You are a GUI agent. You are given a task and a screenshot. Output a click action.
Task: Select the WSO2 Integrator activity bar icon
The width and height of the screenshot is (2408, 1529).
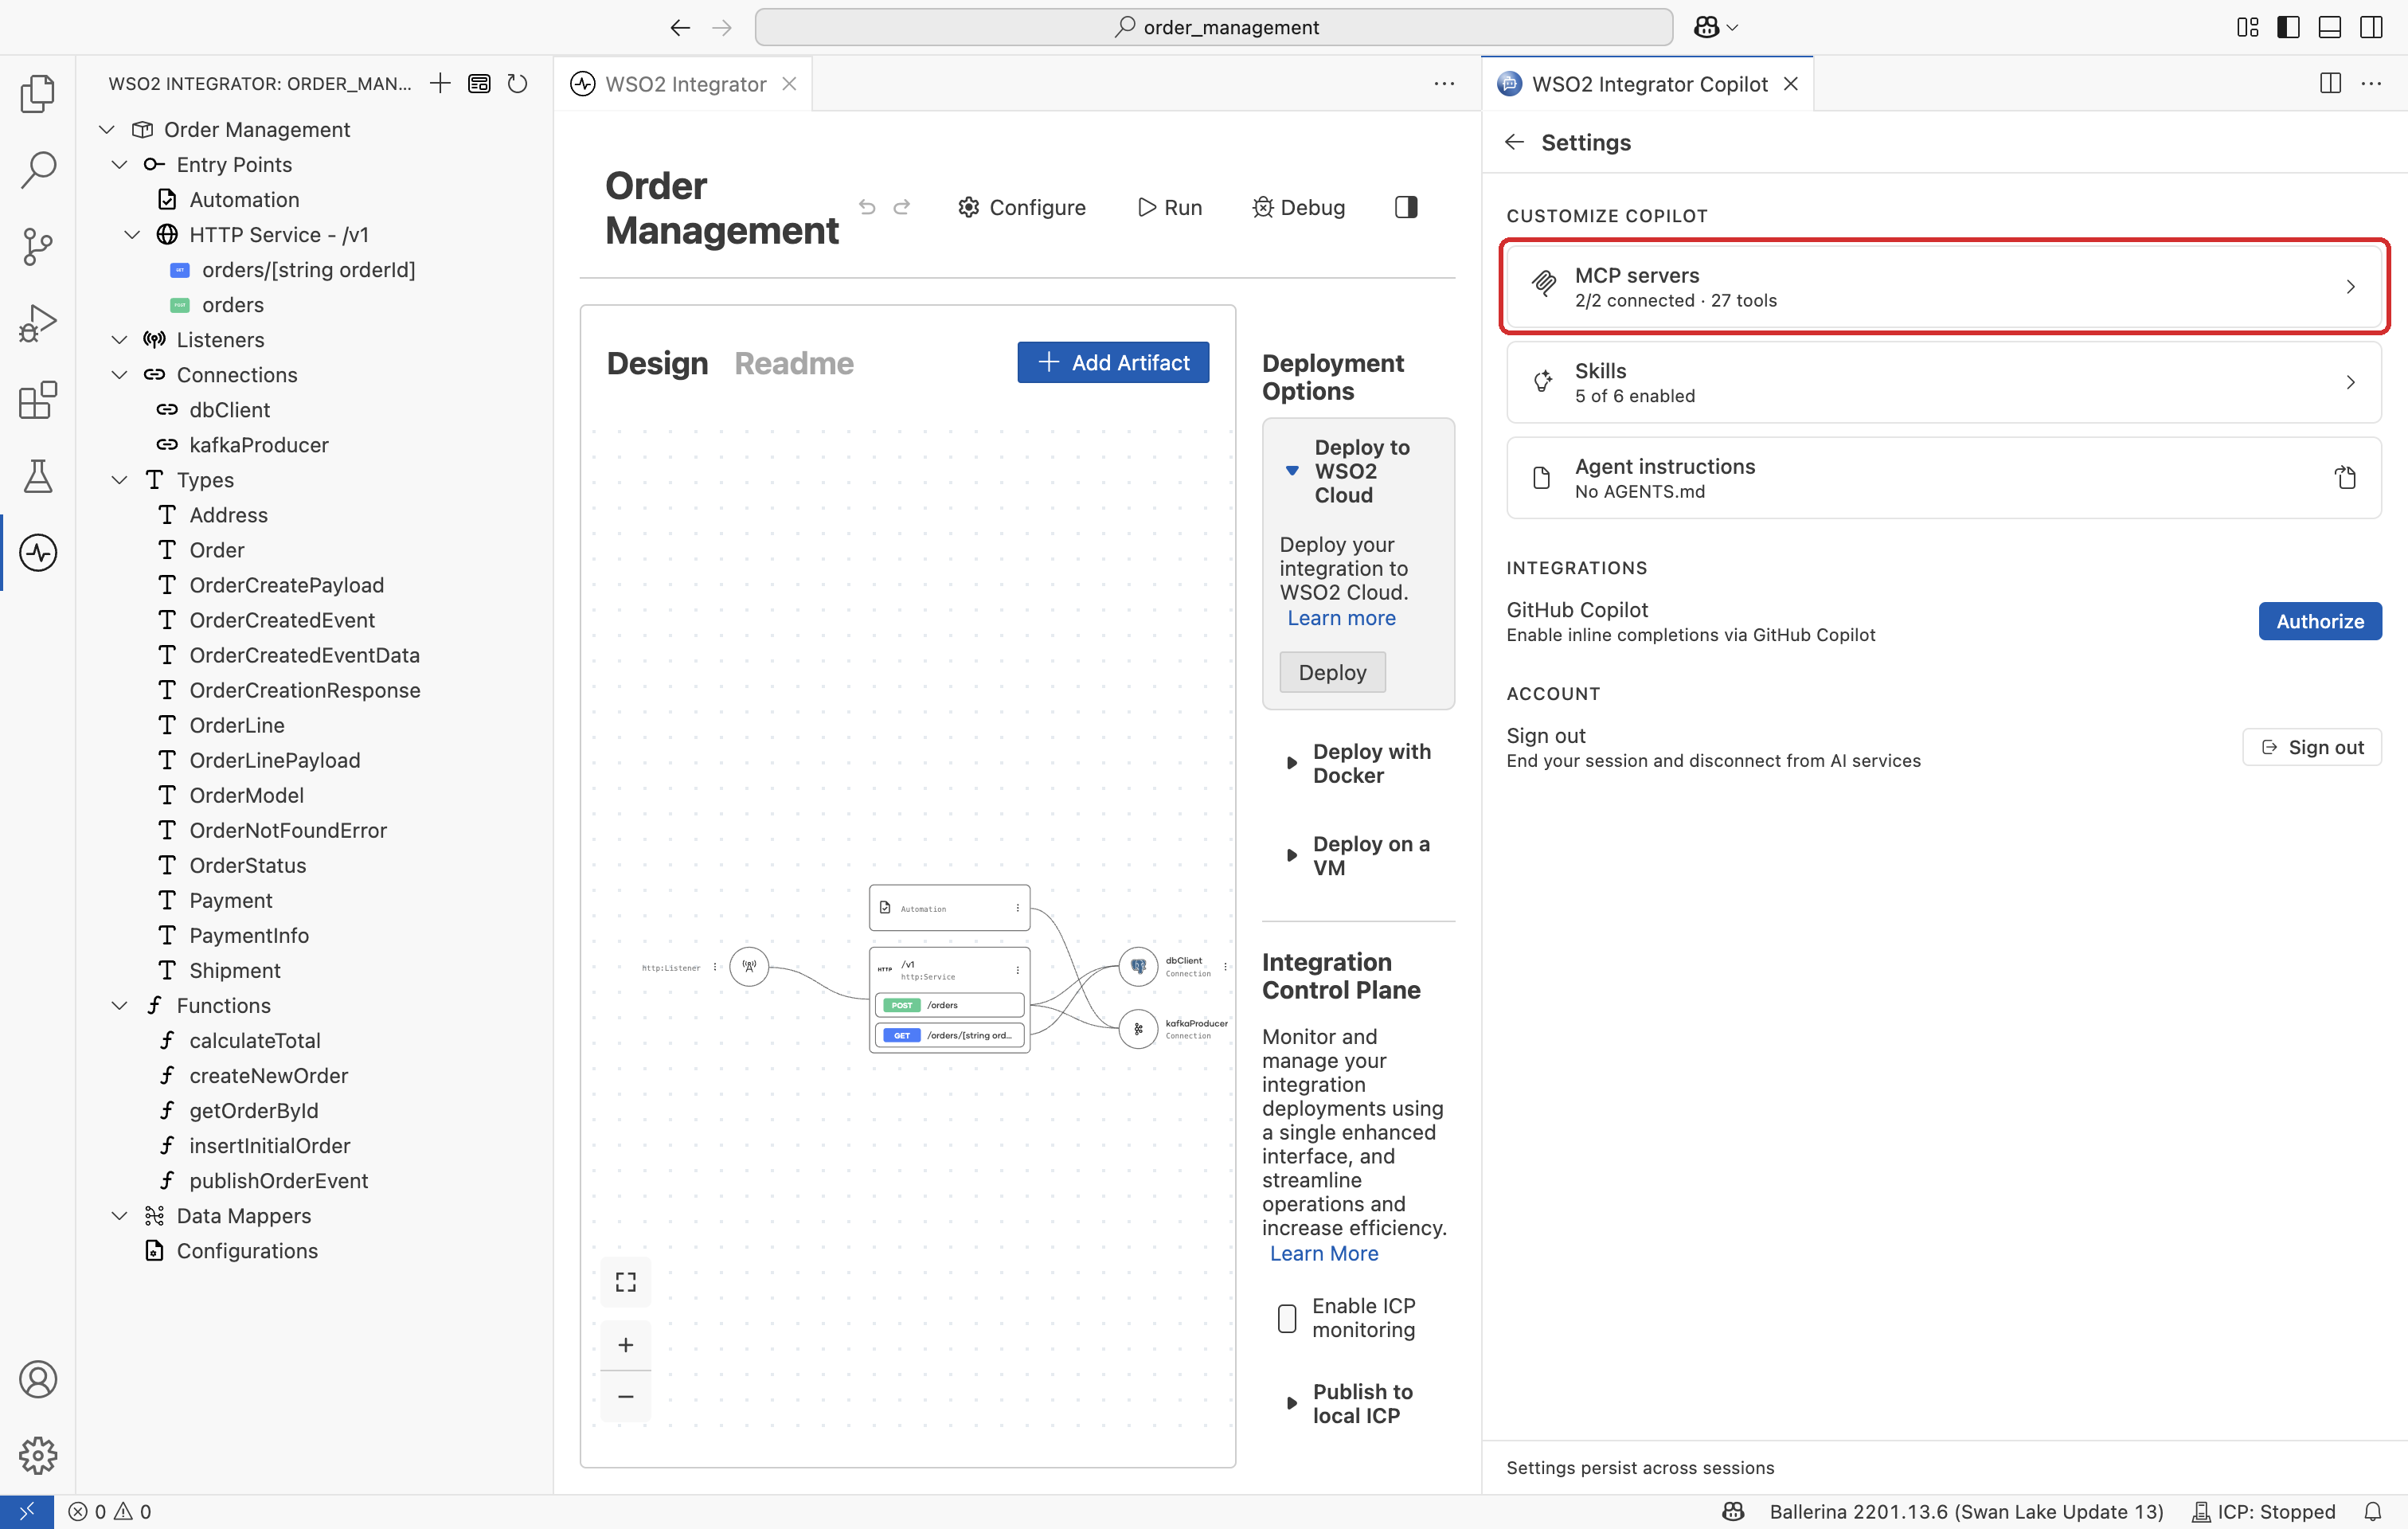(38, 553)
